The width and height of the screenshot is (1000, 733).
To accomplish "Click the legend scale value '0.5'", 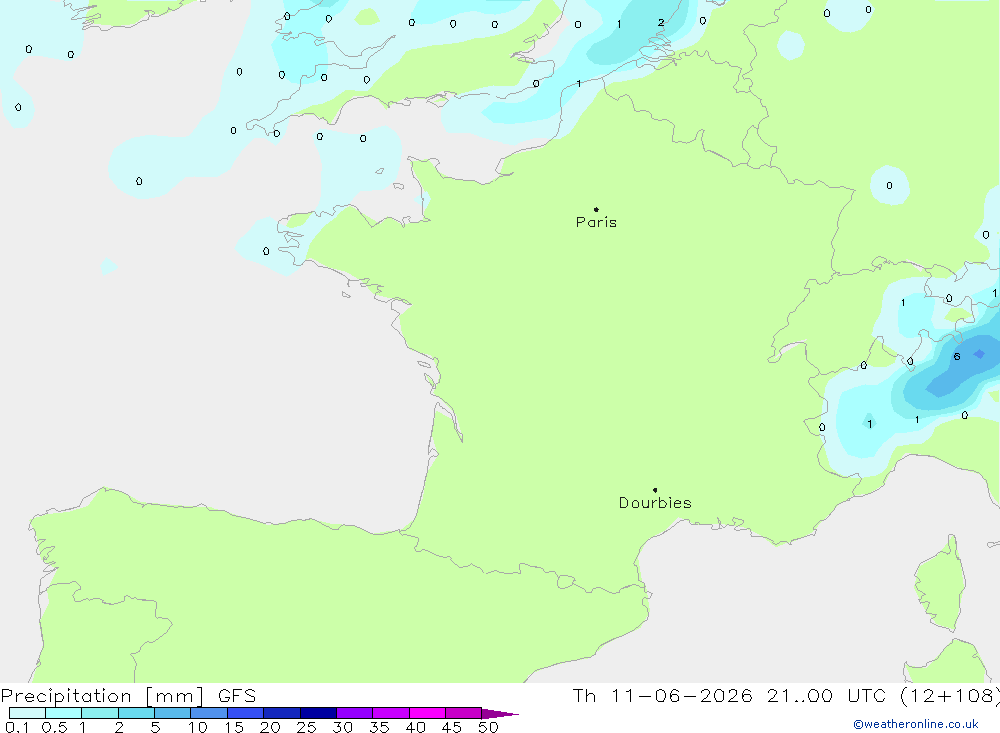I will [54, 727].
